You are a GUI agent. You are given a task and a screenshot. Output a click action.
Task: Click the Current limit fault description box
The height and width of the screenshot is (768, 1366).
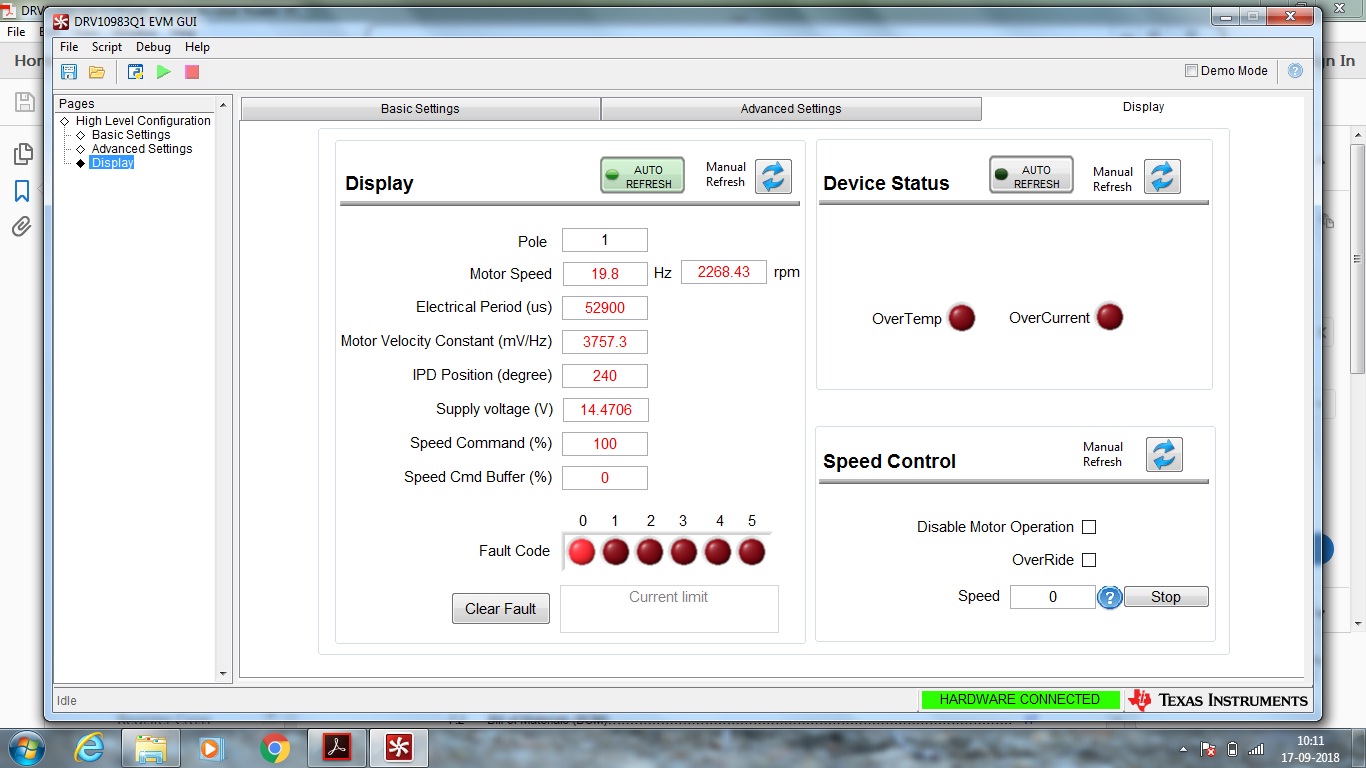tap(669, 609)
